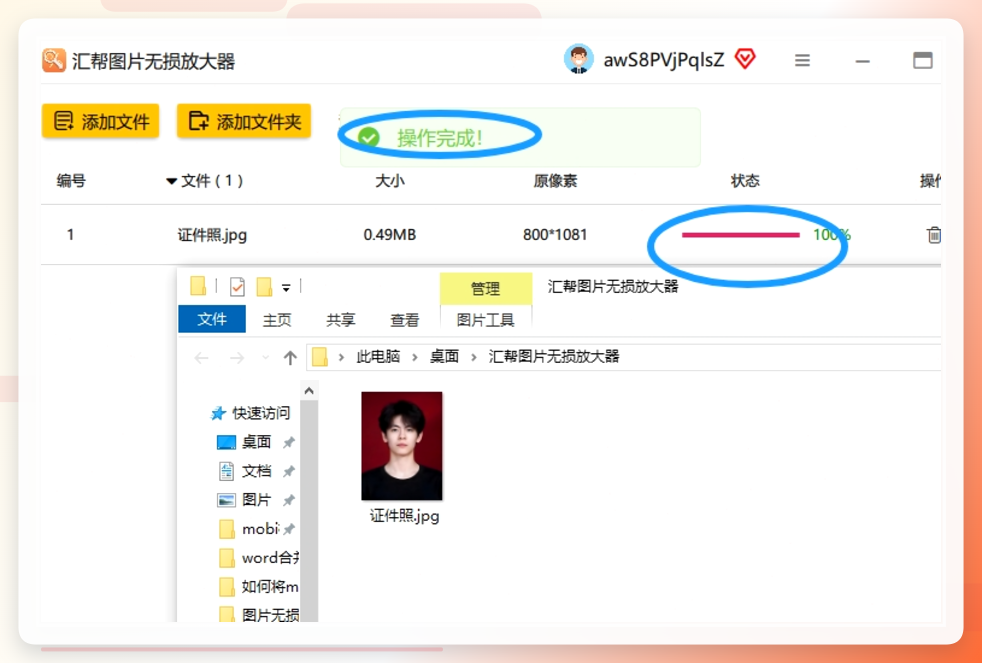Click the 添加文件夹 button
This screenshot has height=663, width=982.
coord(244,121)
